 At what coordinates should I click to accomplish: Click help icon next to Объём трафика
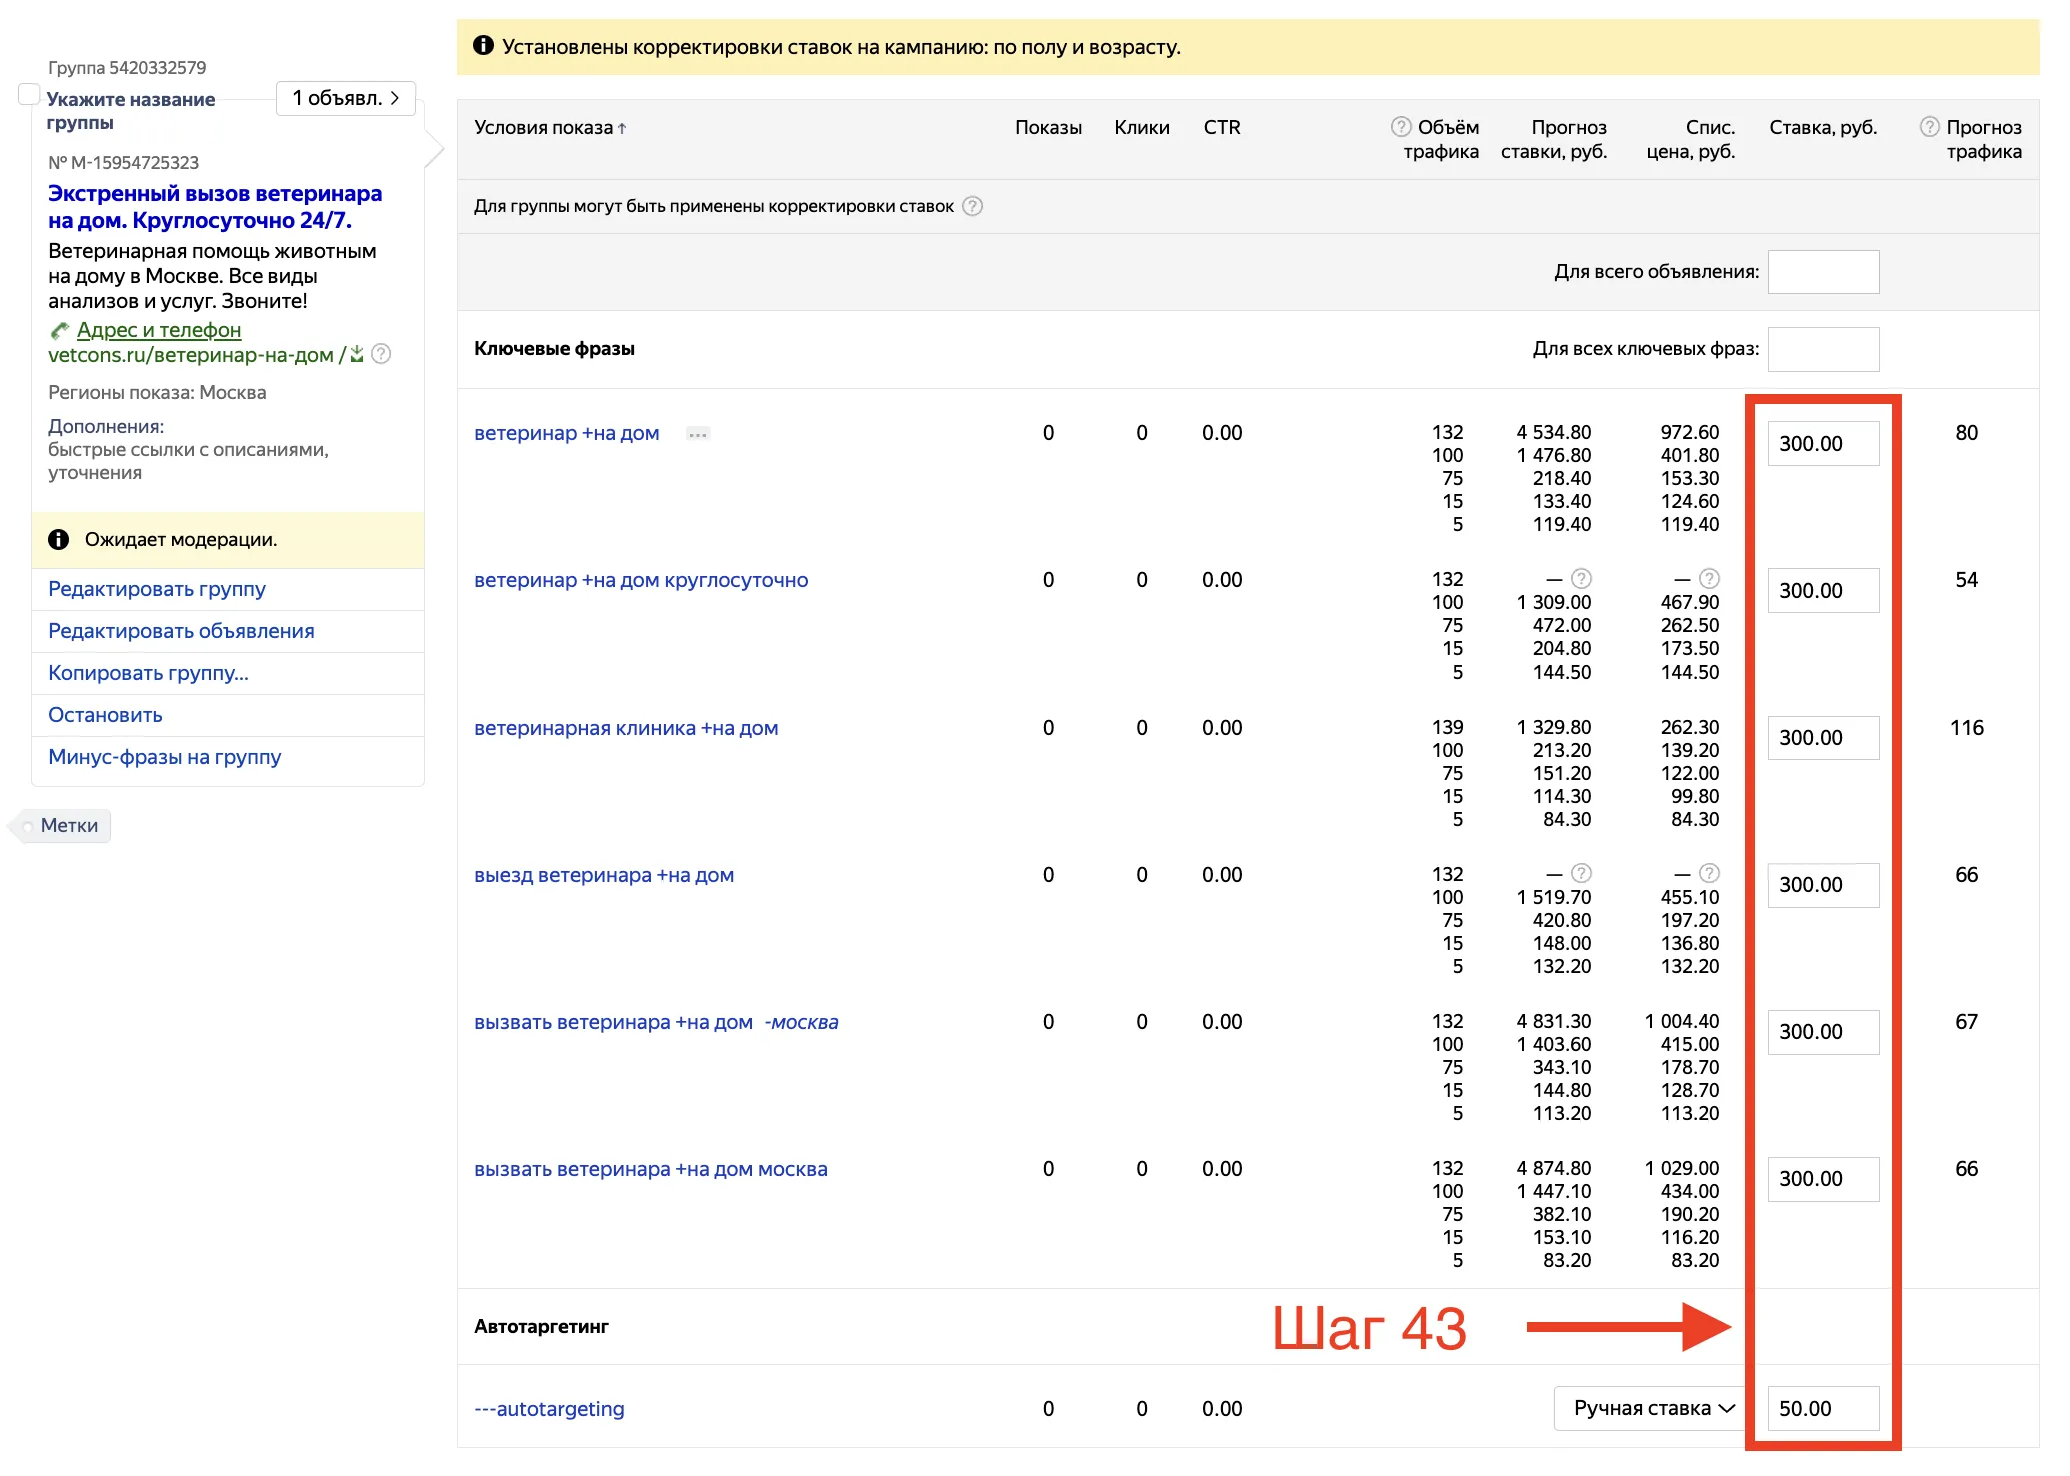click(1401, 127)
